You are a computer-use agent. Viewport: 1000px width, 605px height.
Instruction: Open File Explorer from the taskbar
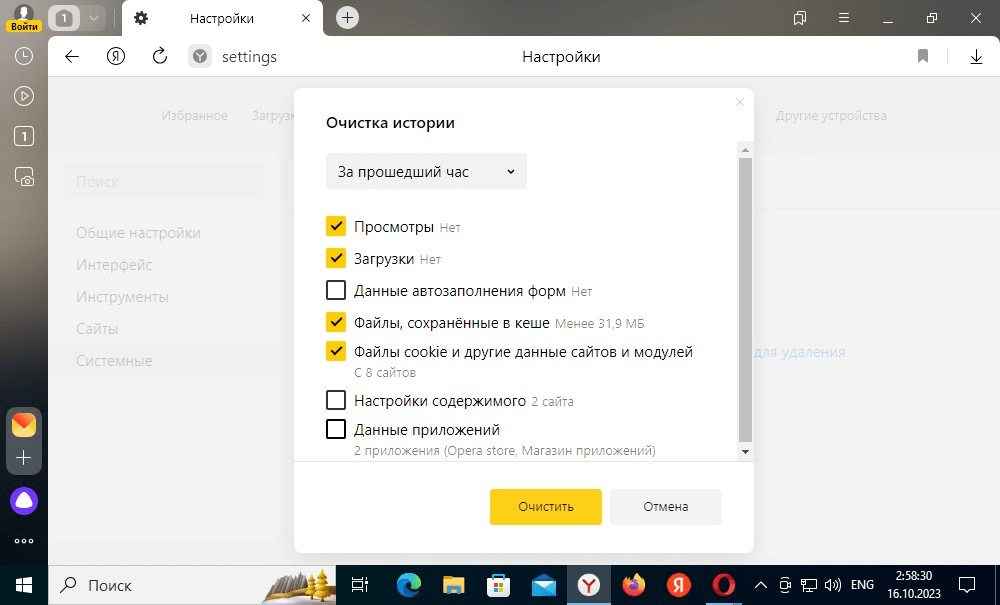pos(454,585)
